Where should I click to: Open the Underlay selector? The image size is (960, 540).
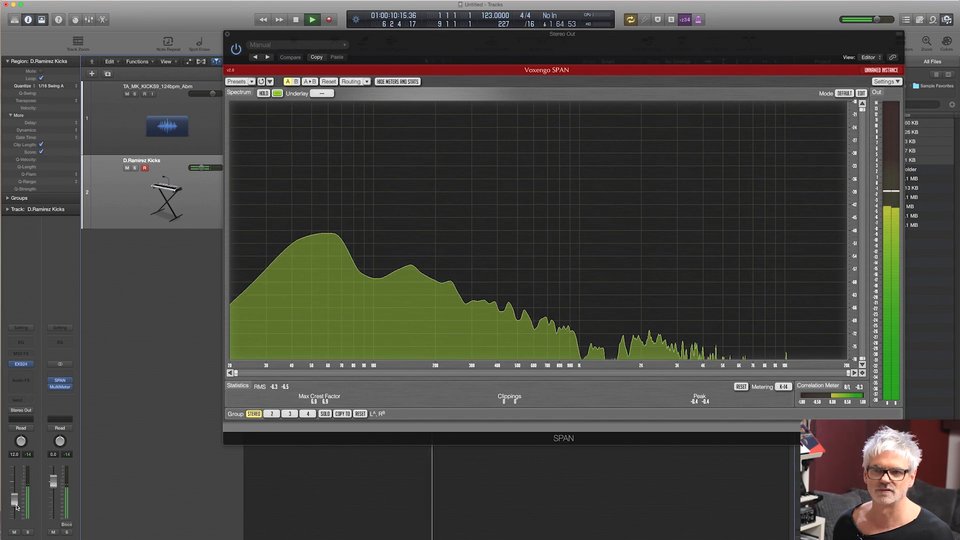[x=322, y=93]
